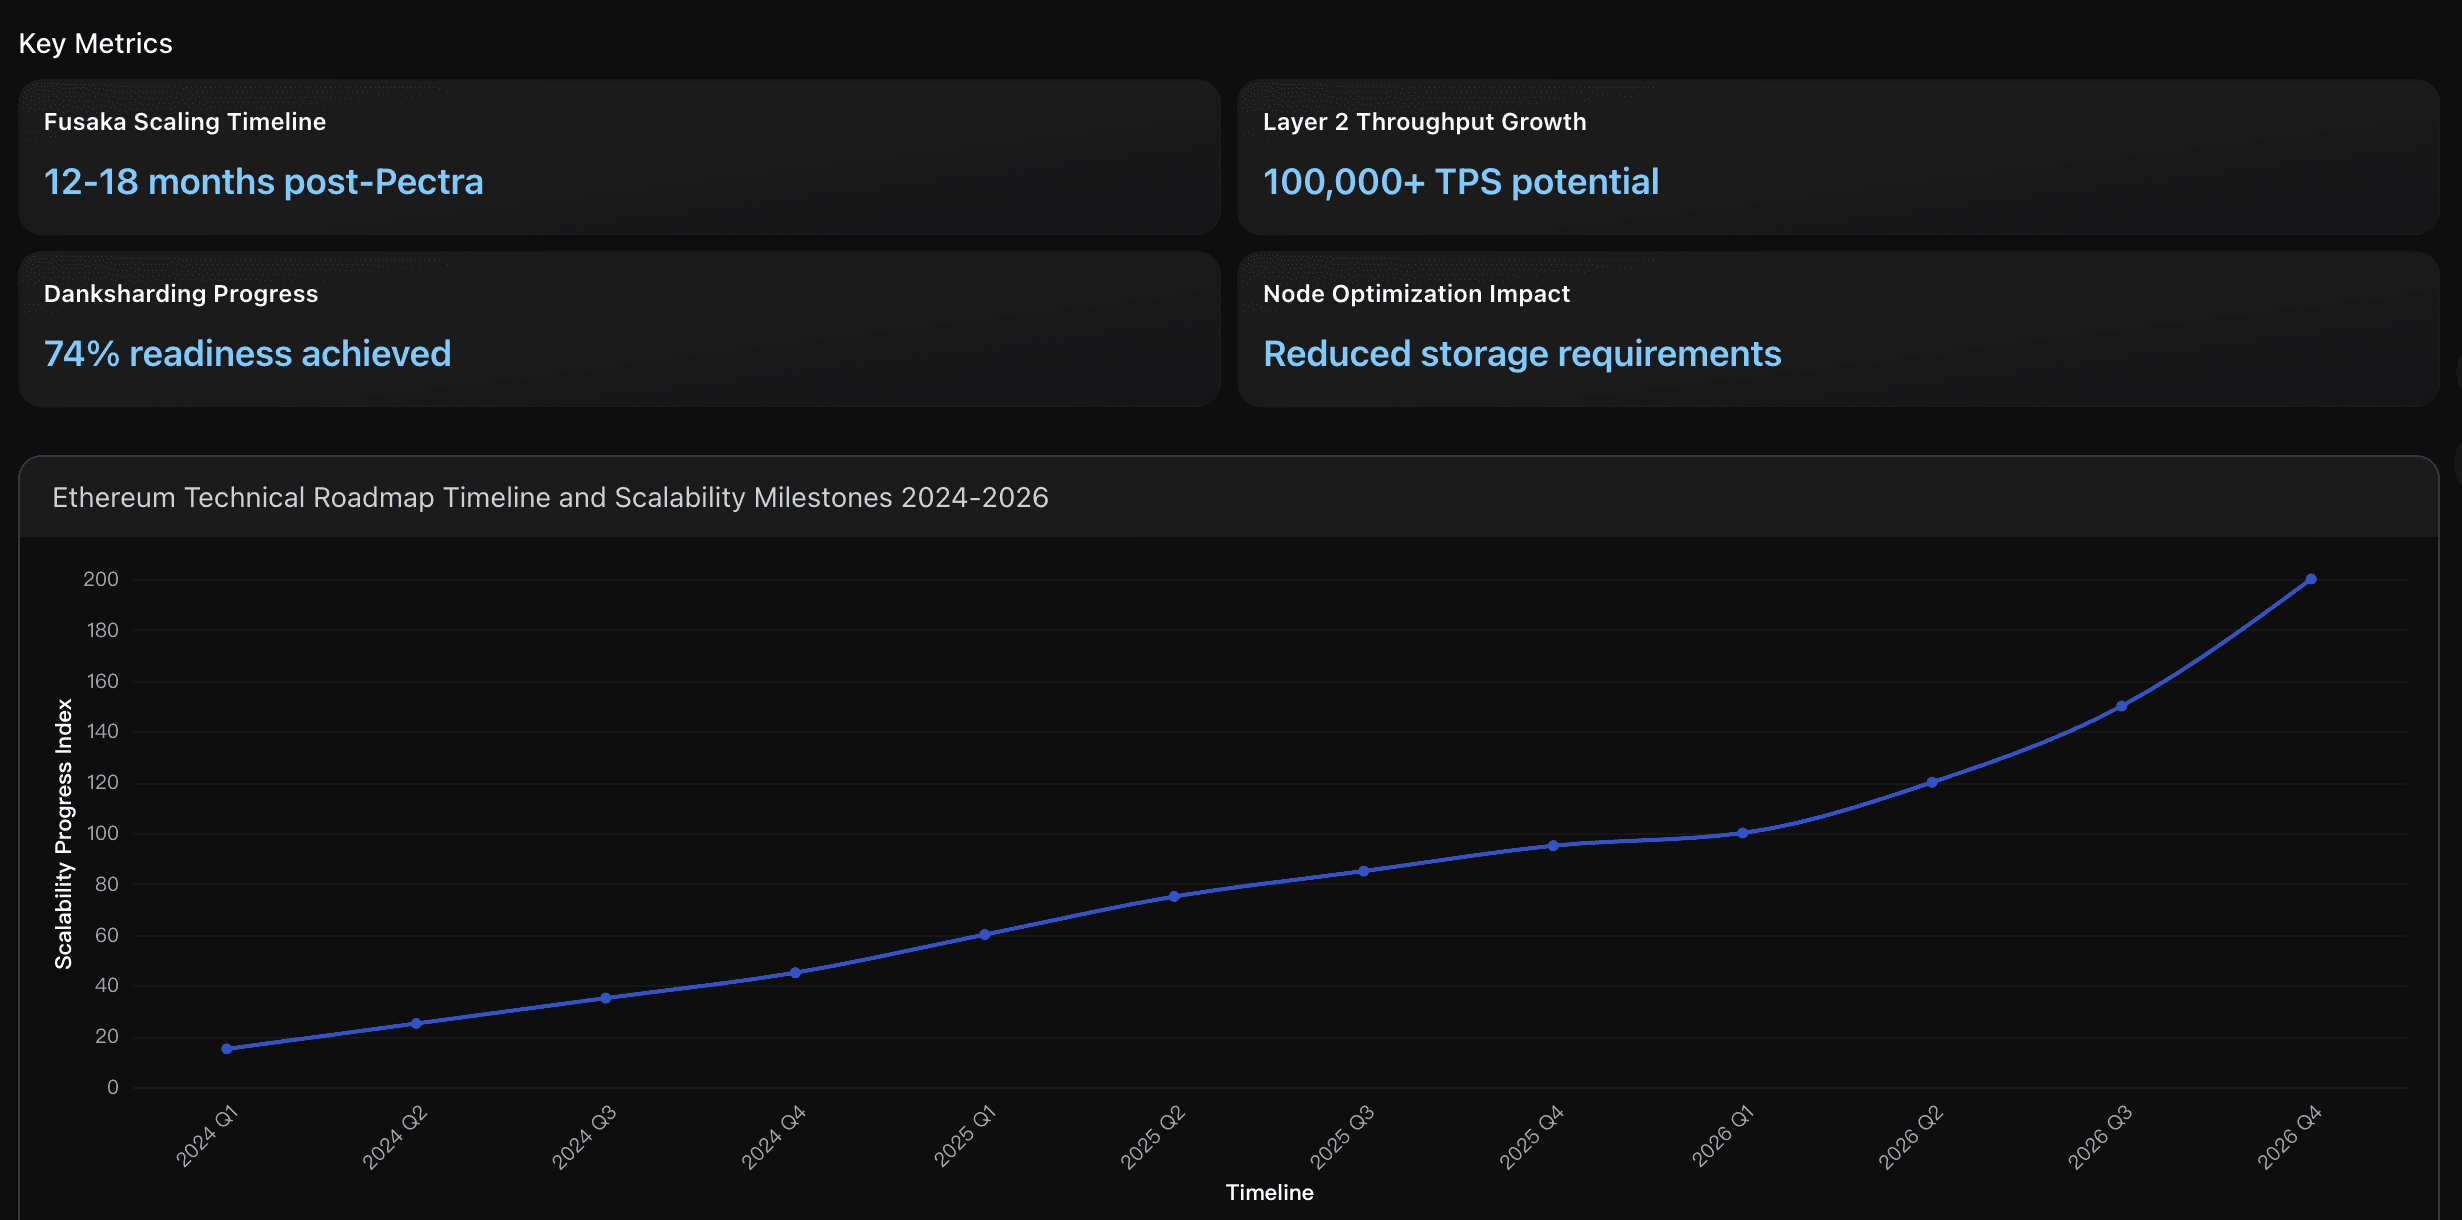Click the Ethereum Technical Roadmap chart title

tap(550, 497)
